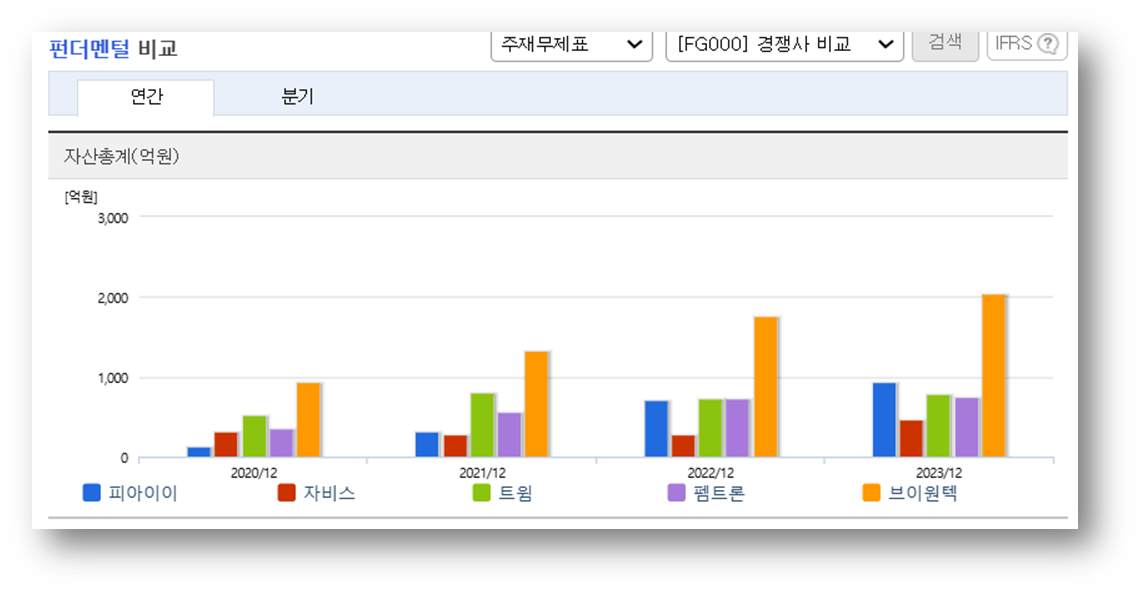1143x594 pixels.
Task: Click the orange 브이원텍 bar for 2020/12
Action: 308,421
